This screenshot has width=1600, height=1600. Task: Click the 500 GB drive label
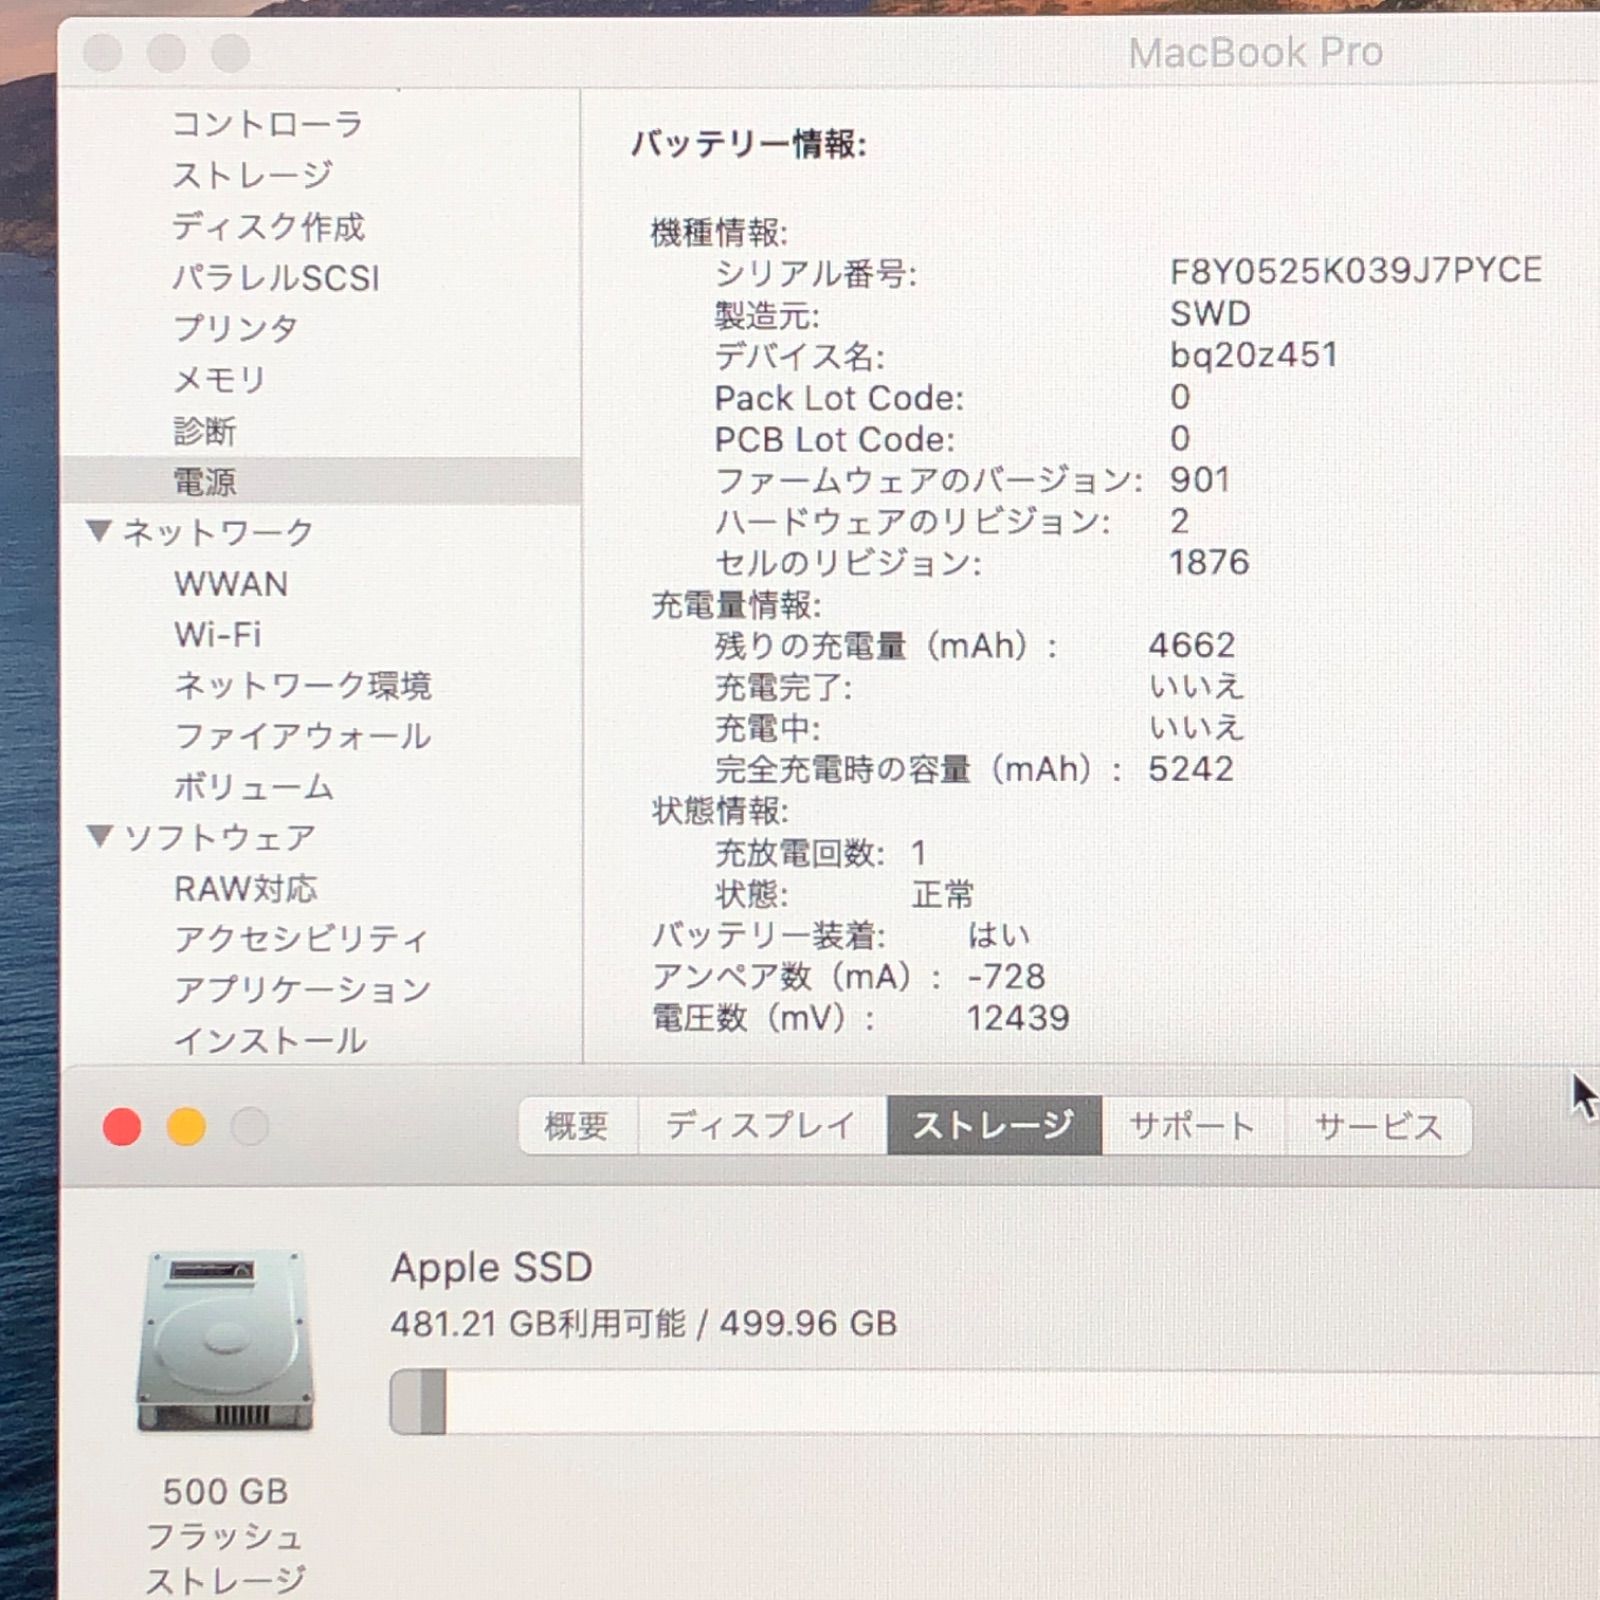pyautogui.click(x=226, y=1492)
